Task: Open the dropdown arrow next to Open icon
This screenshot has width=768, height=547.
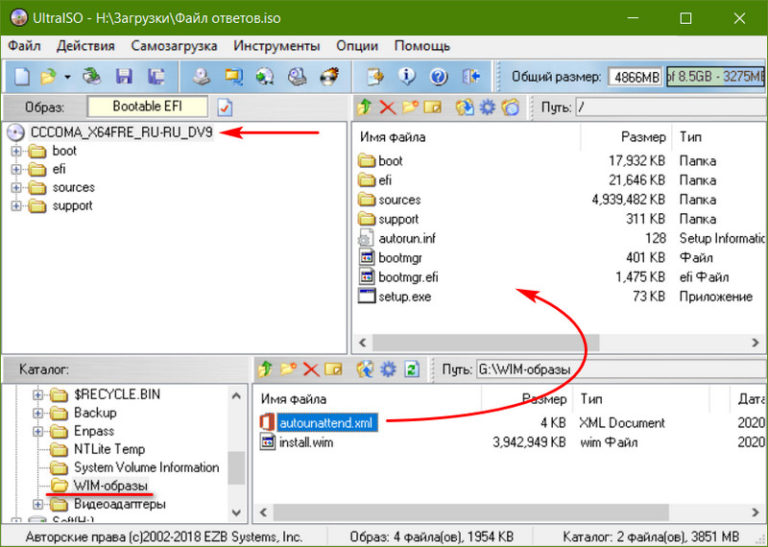Action: pos(68,76)
